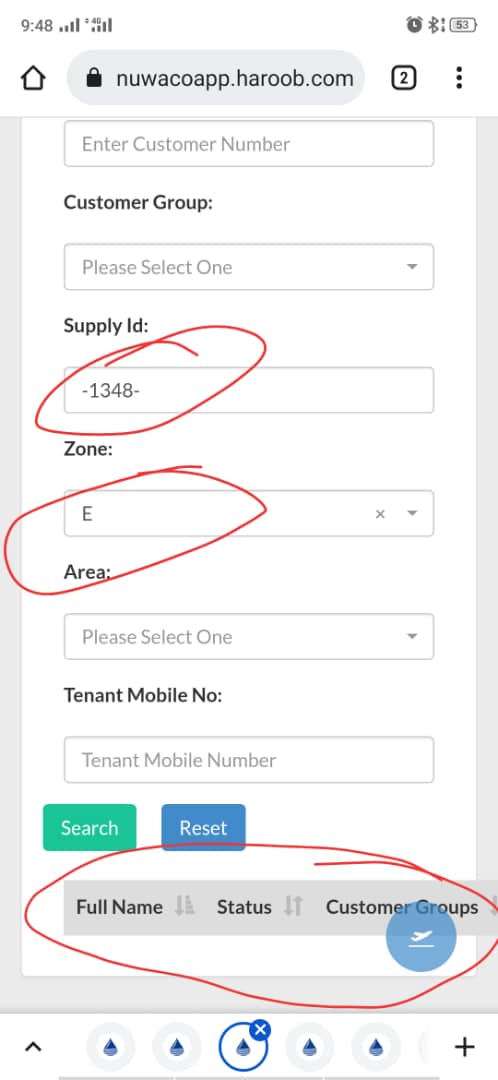This screenshot has width=498, height=1080.
Task: Focus the Tenant Mobile Number field
Action: pos(249,760)
